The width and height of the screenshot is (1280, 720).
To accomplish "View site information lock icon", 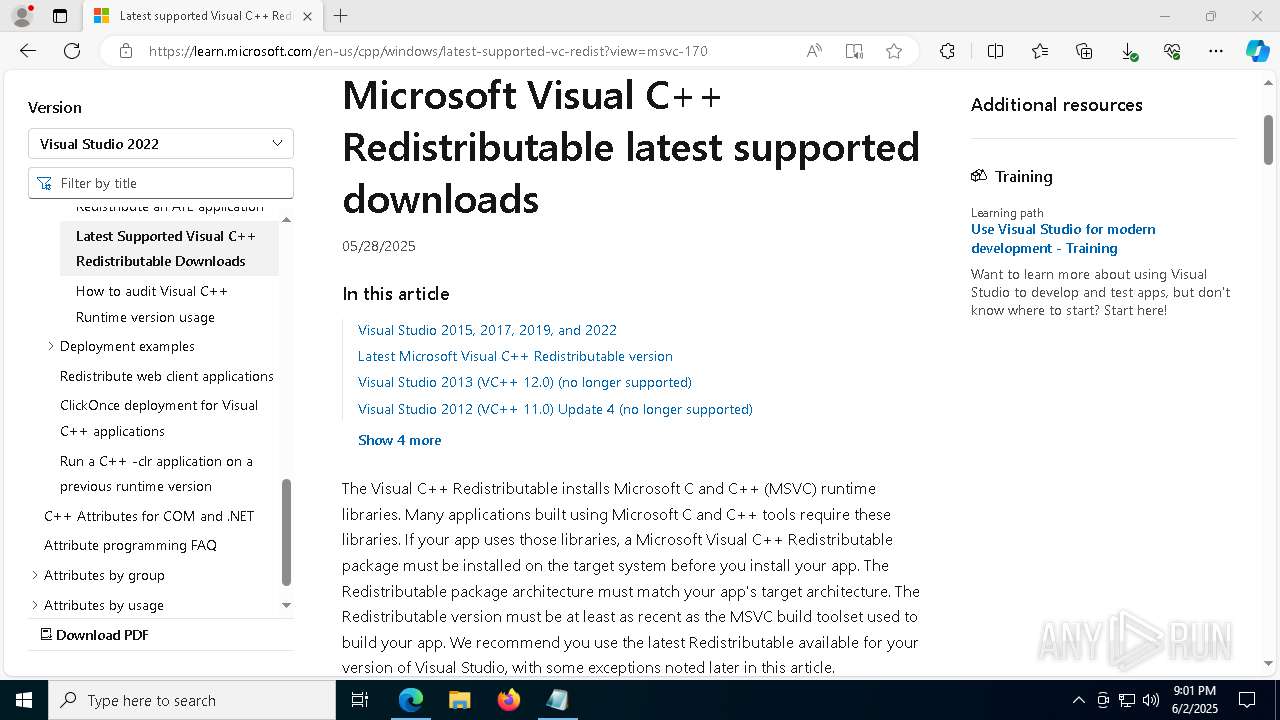I will tap(126, 51).
